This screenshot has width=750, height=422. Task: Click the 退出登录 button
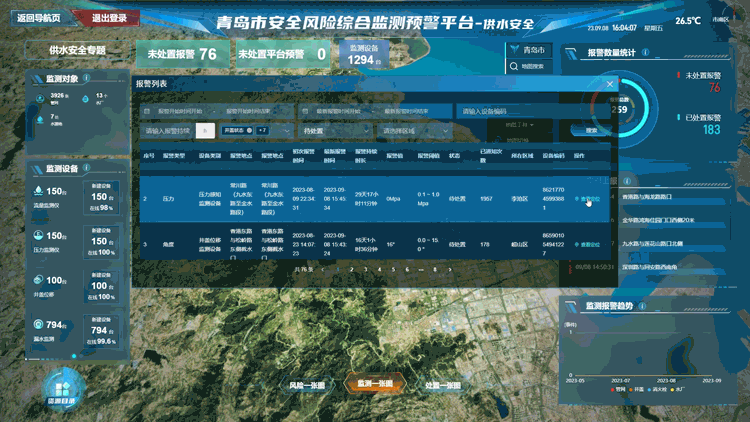[x=109, y=18]
